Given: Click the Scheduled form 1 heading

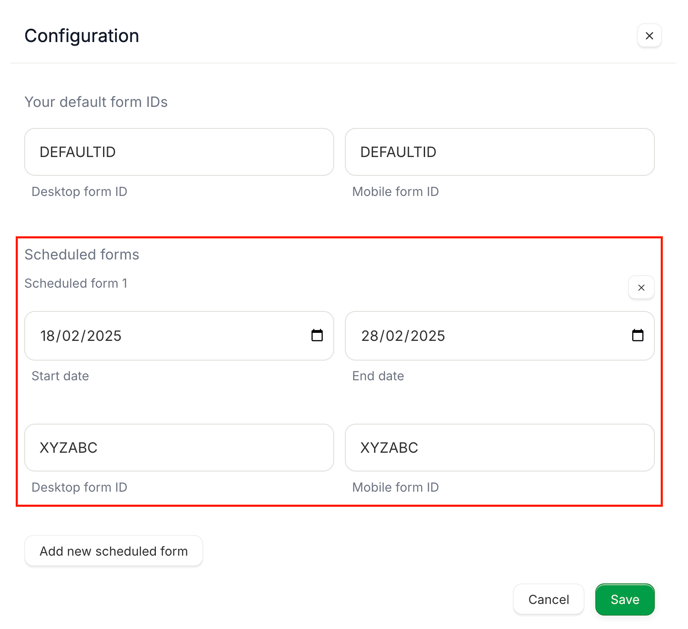Looking at the screenshot, I should coord(76,283).
